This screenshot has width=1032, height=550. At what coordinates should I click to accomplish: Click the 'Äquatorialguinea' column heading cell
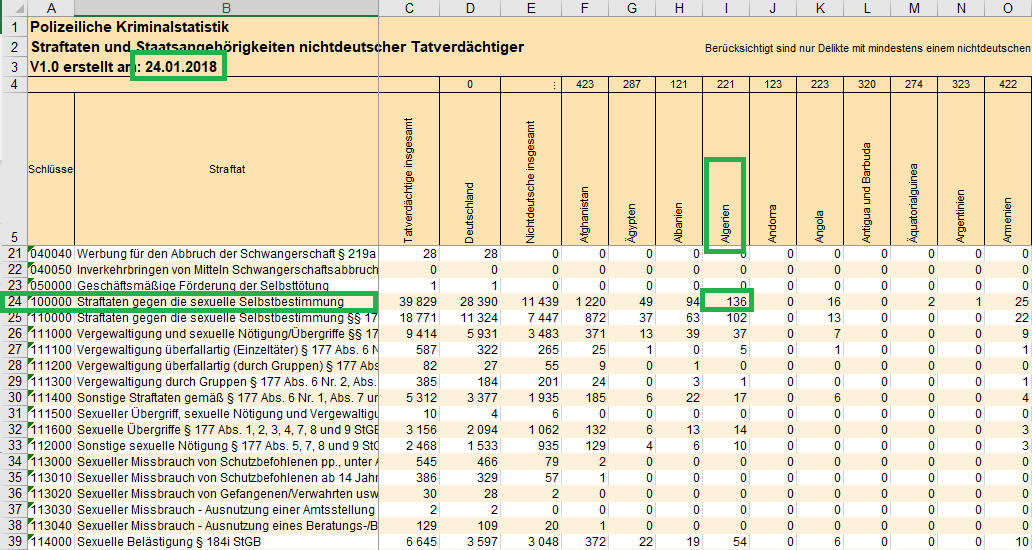click(x=914, y=169)
